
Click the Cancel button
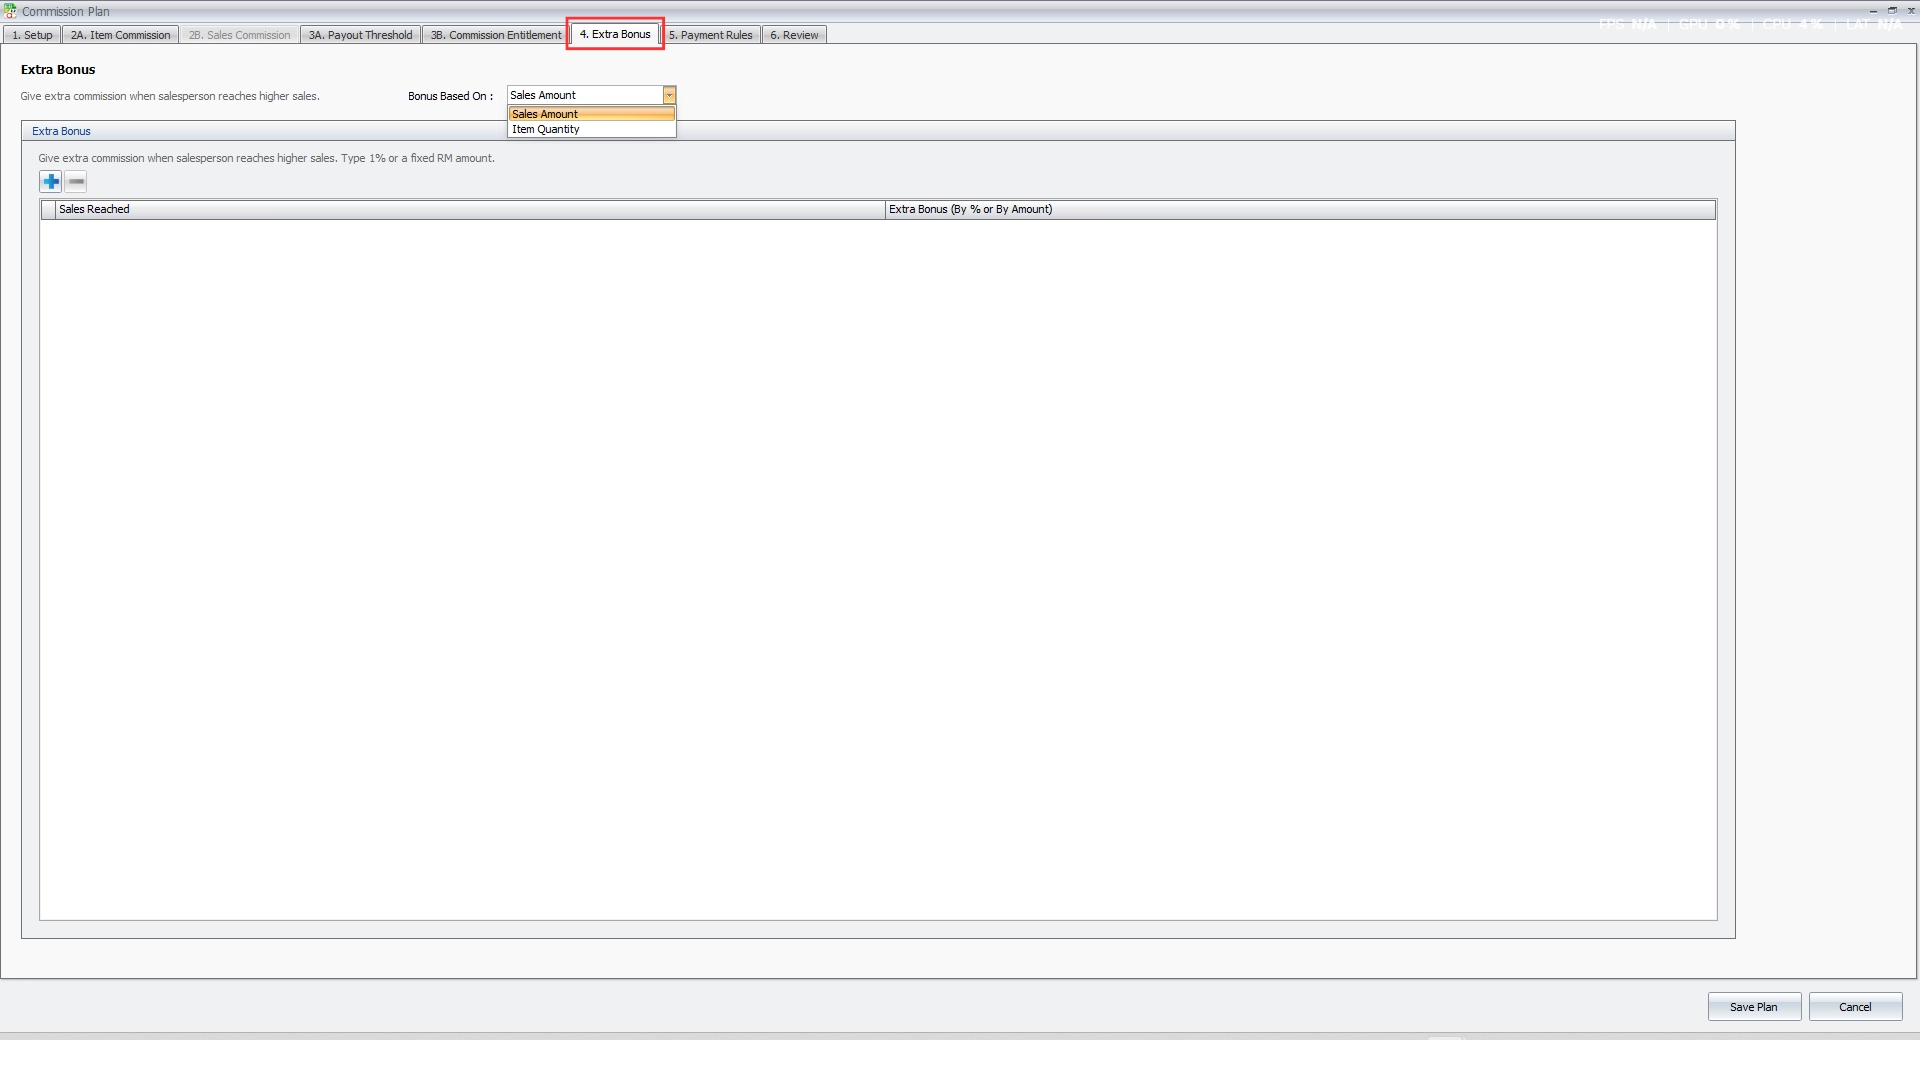pos(1855,1007)
